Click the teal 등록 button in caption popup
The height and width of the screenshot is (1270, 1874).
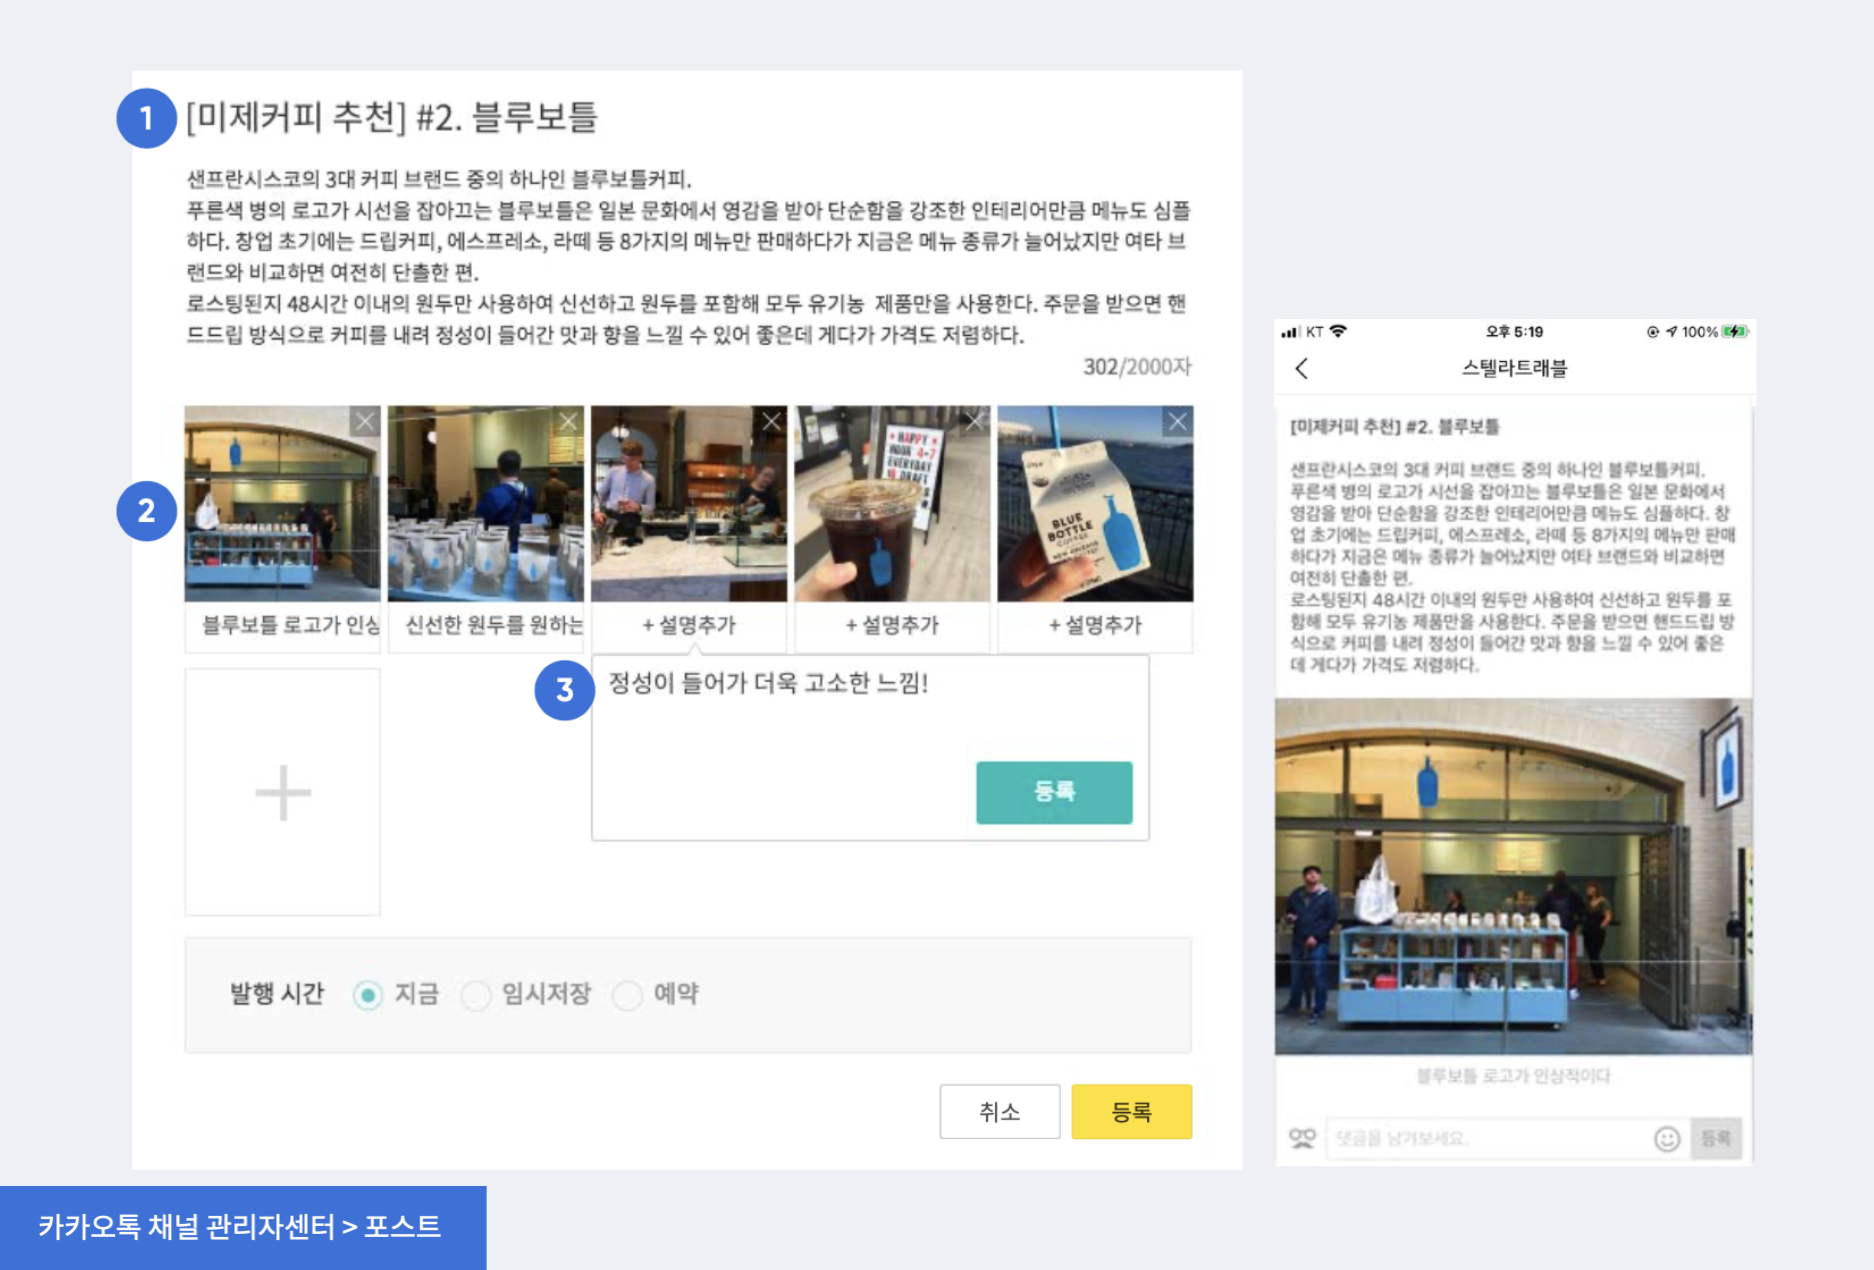[x=1054, y=792]
